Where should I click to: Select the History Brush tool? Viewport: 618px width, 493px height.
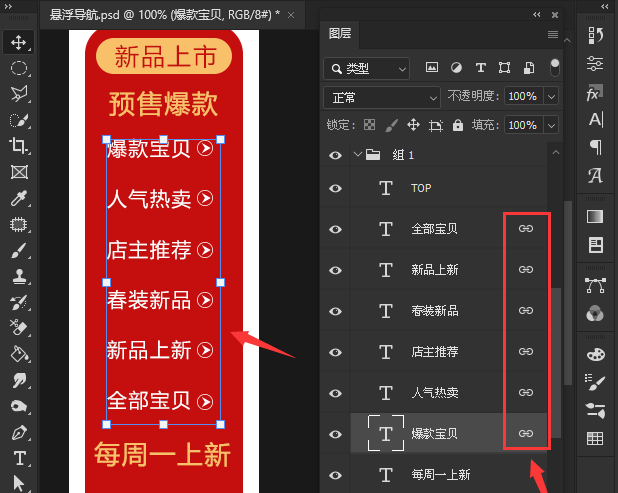click(x=18, y=303)
